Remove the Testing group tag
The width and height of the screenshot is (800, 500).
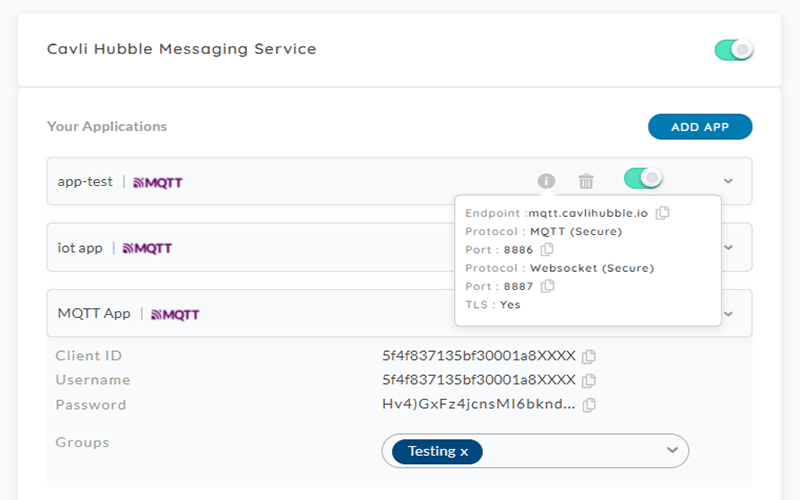pyautogui.click(x=464, y=452)
